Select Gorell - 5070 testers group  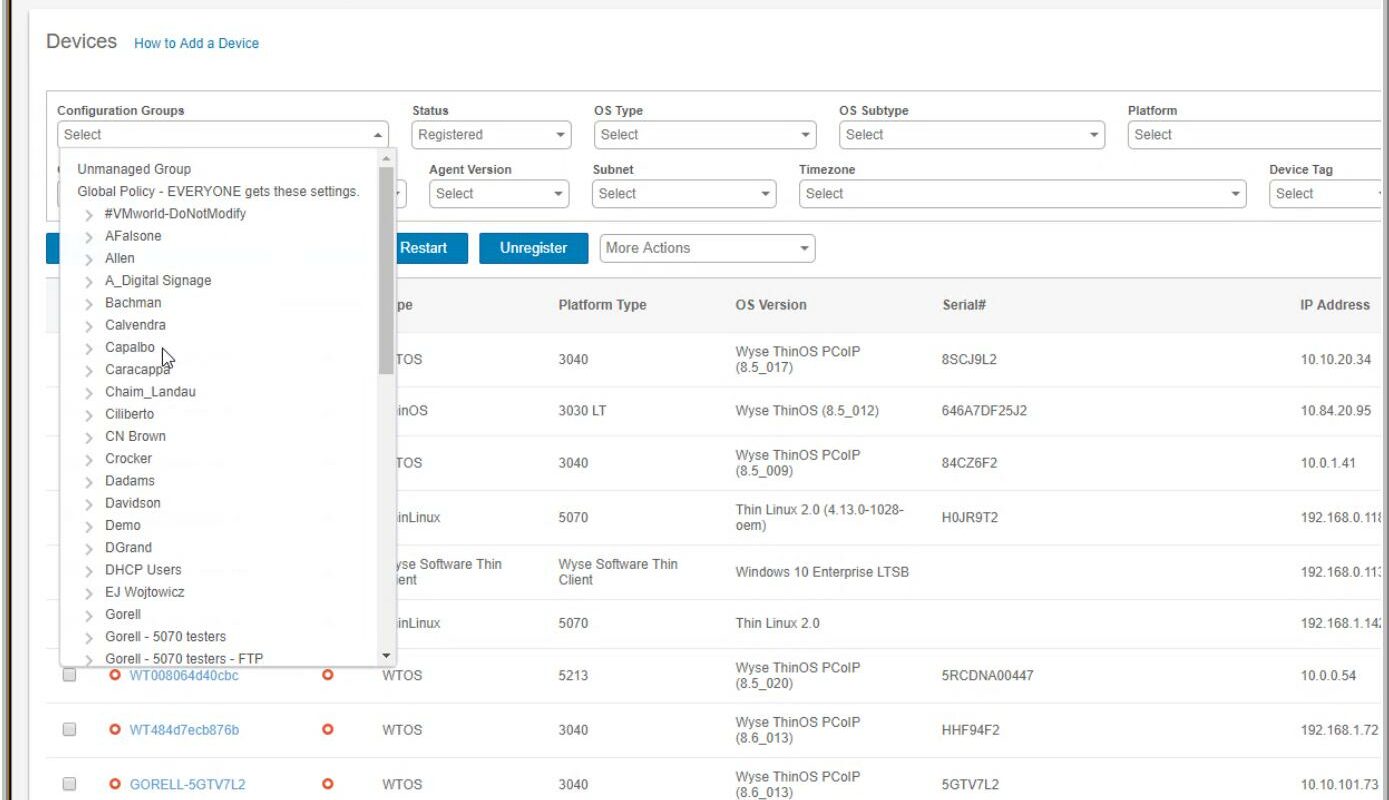point(165,636)
